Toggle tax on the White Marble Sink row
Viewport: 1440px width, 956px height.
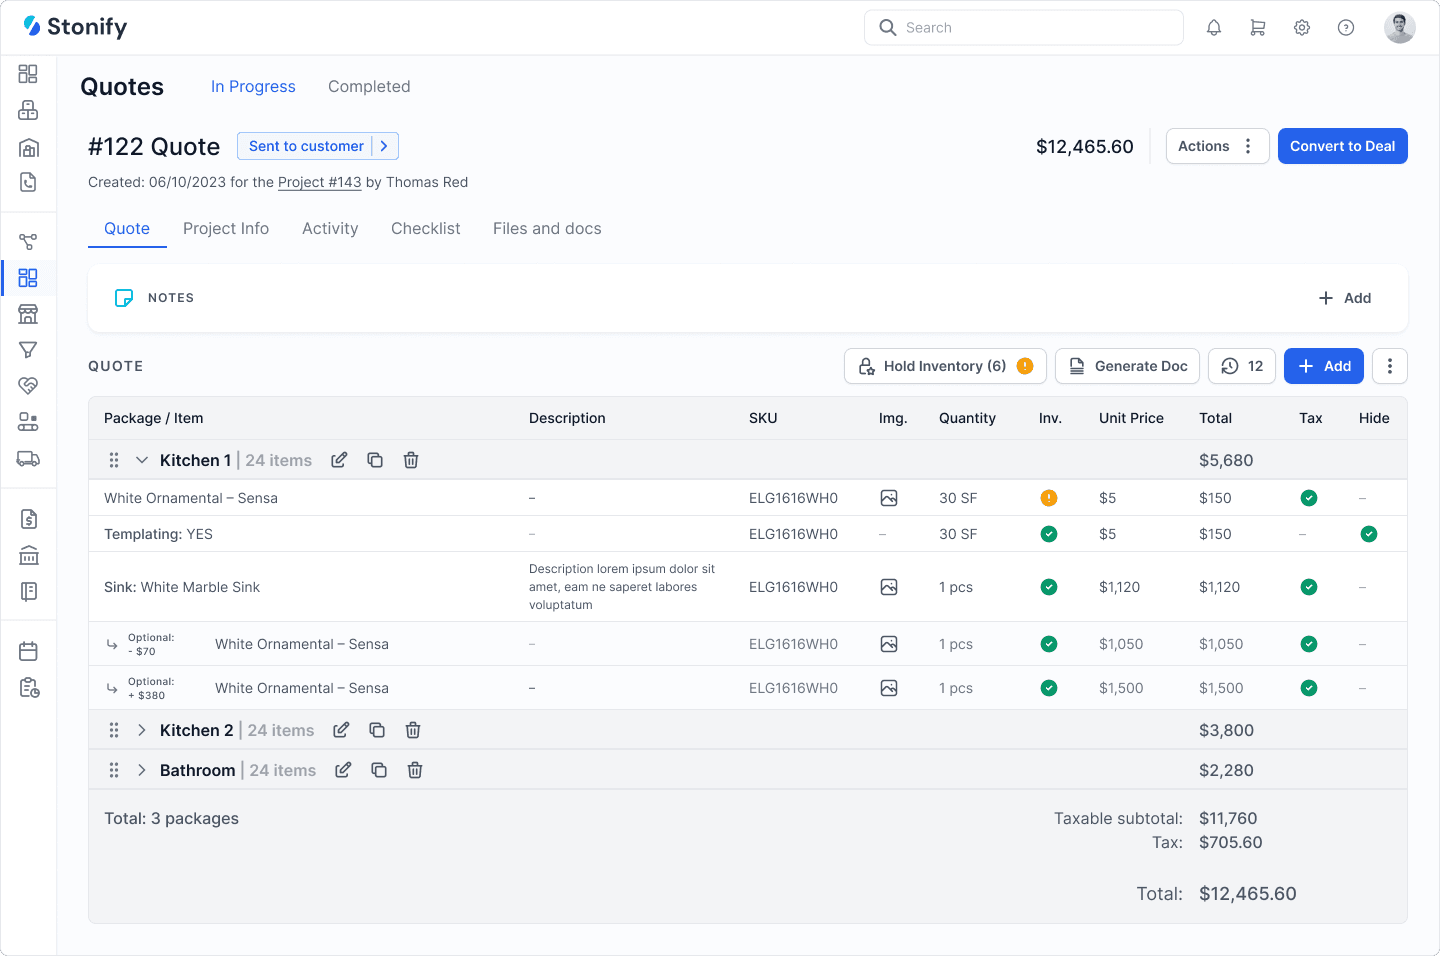1309,587
